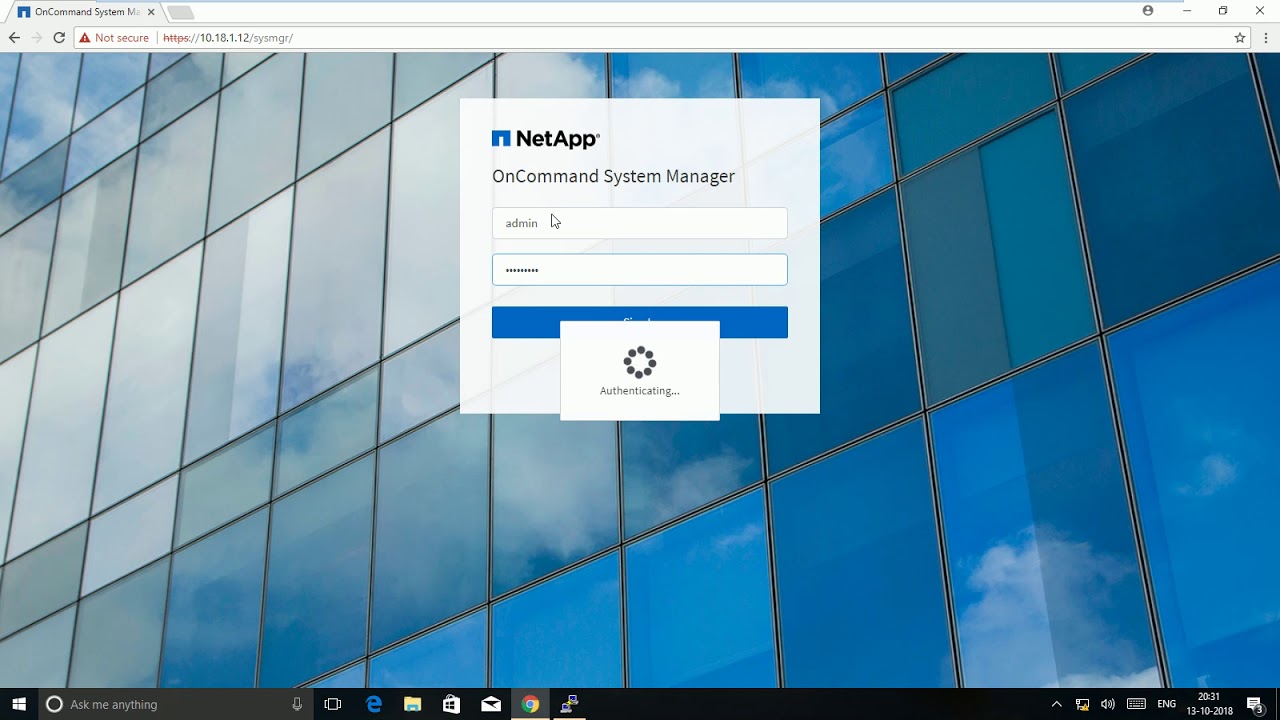Reload the page with refresh icon
Screen dimensions: 1280x720
click(x=59, y=38)
